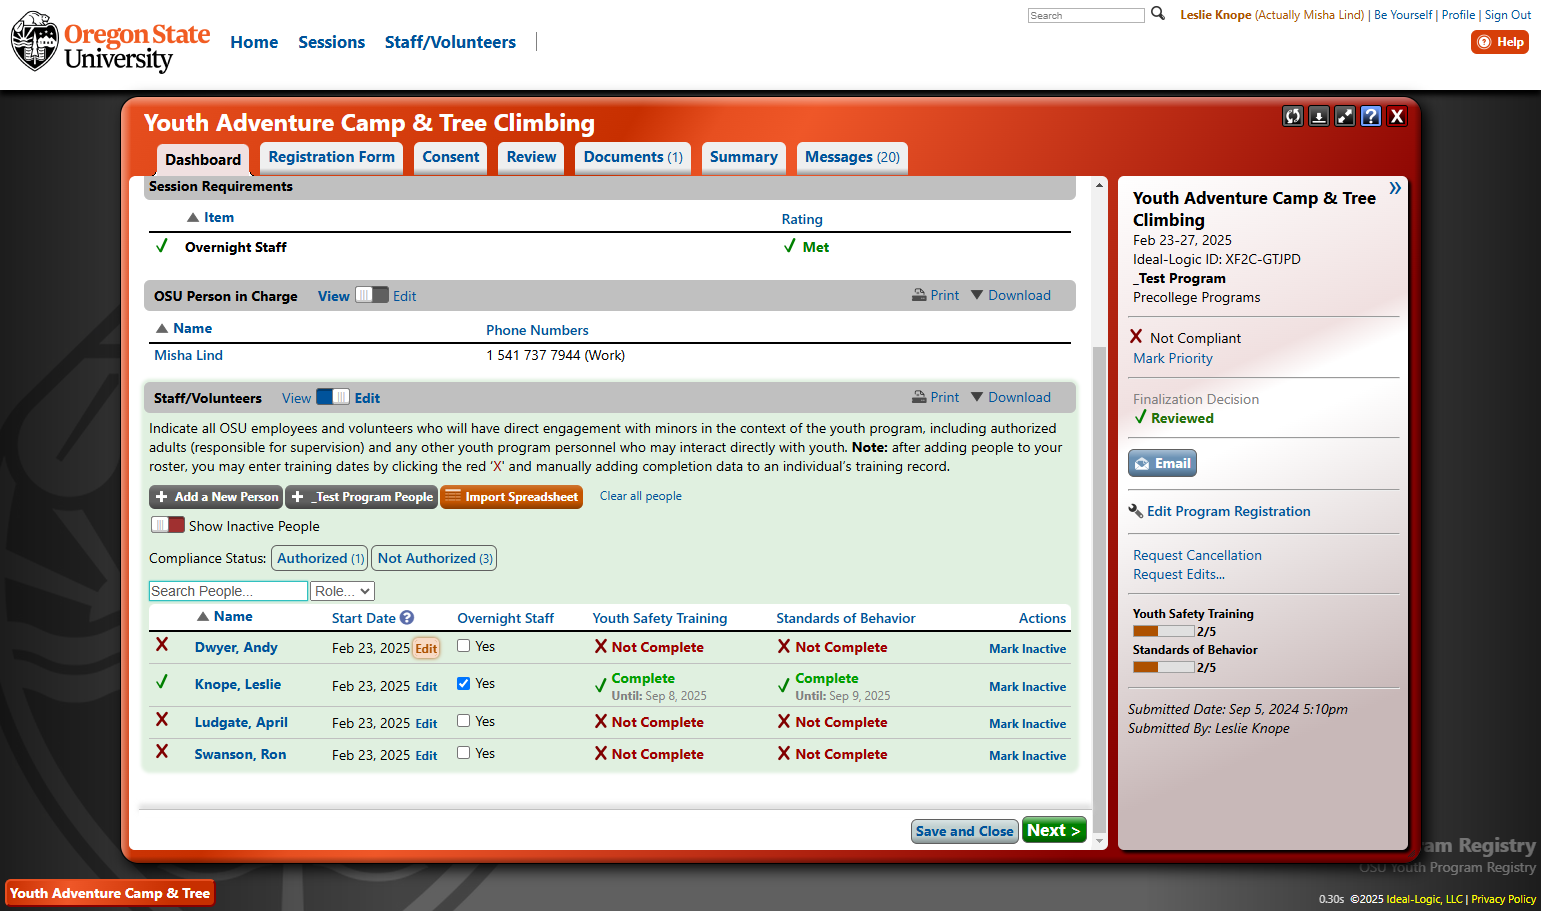Click the Search People input field
The width and height of the screenshot is (1541, 911).
228,591
